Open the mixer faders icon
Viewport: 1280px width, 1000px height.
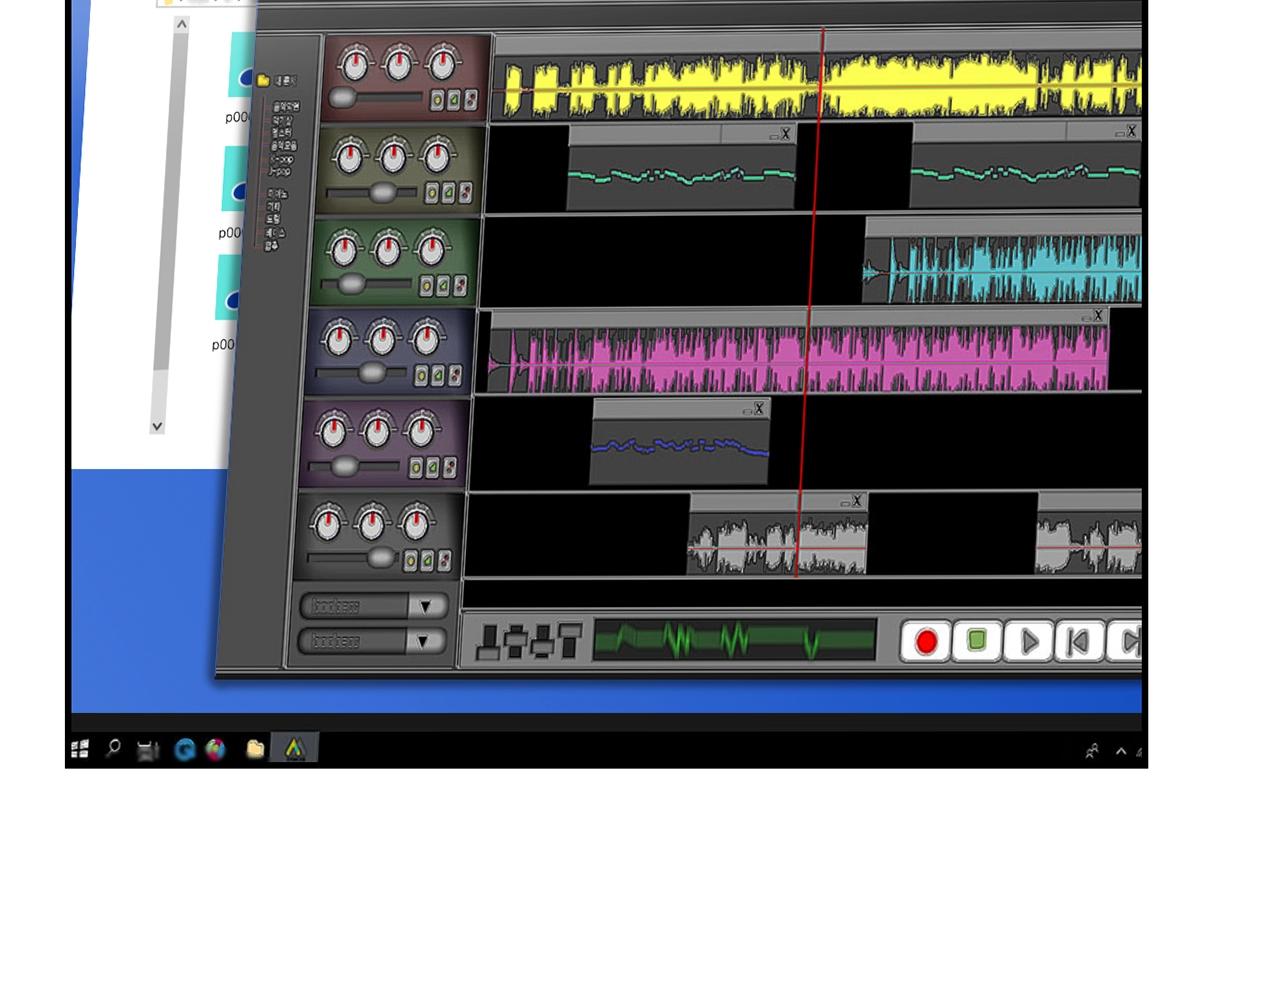pos(529,641)
